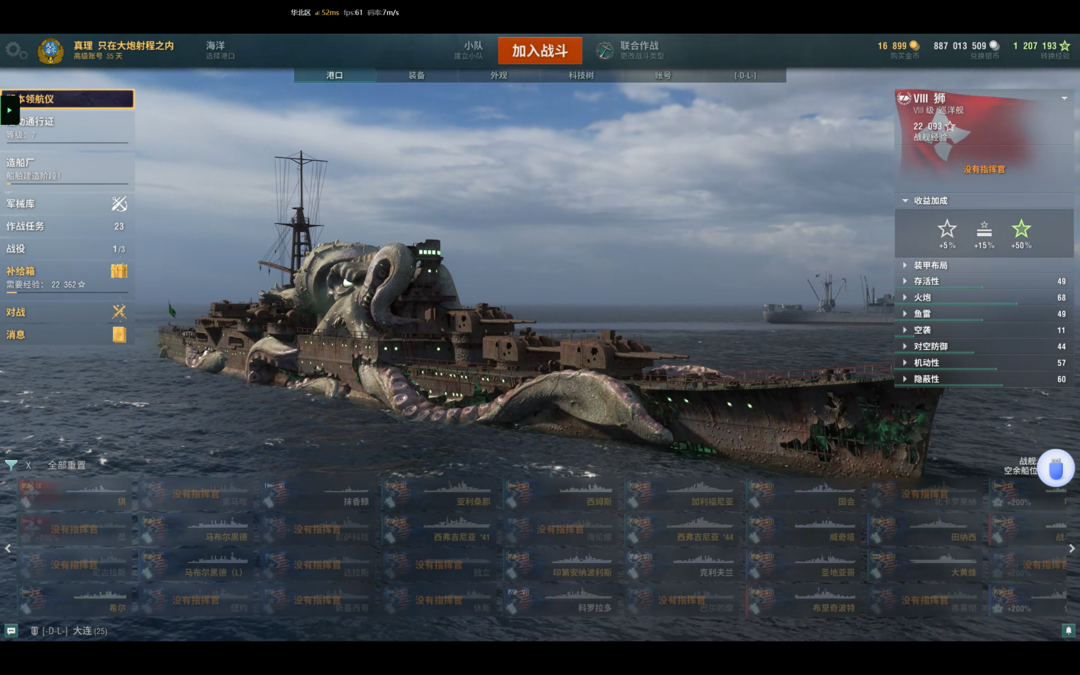The image size is (1080, 675).
Task: Open the 战役 campaigns entry
Action: (67, 249)
